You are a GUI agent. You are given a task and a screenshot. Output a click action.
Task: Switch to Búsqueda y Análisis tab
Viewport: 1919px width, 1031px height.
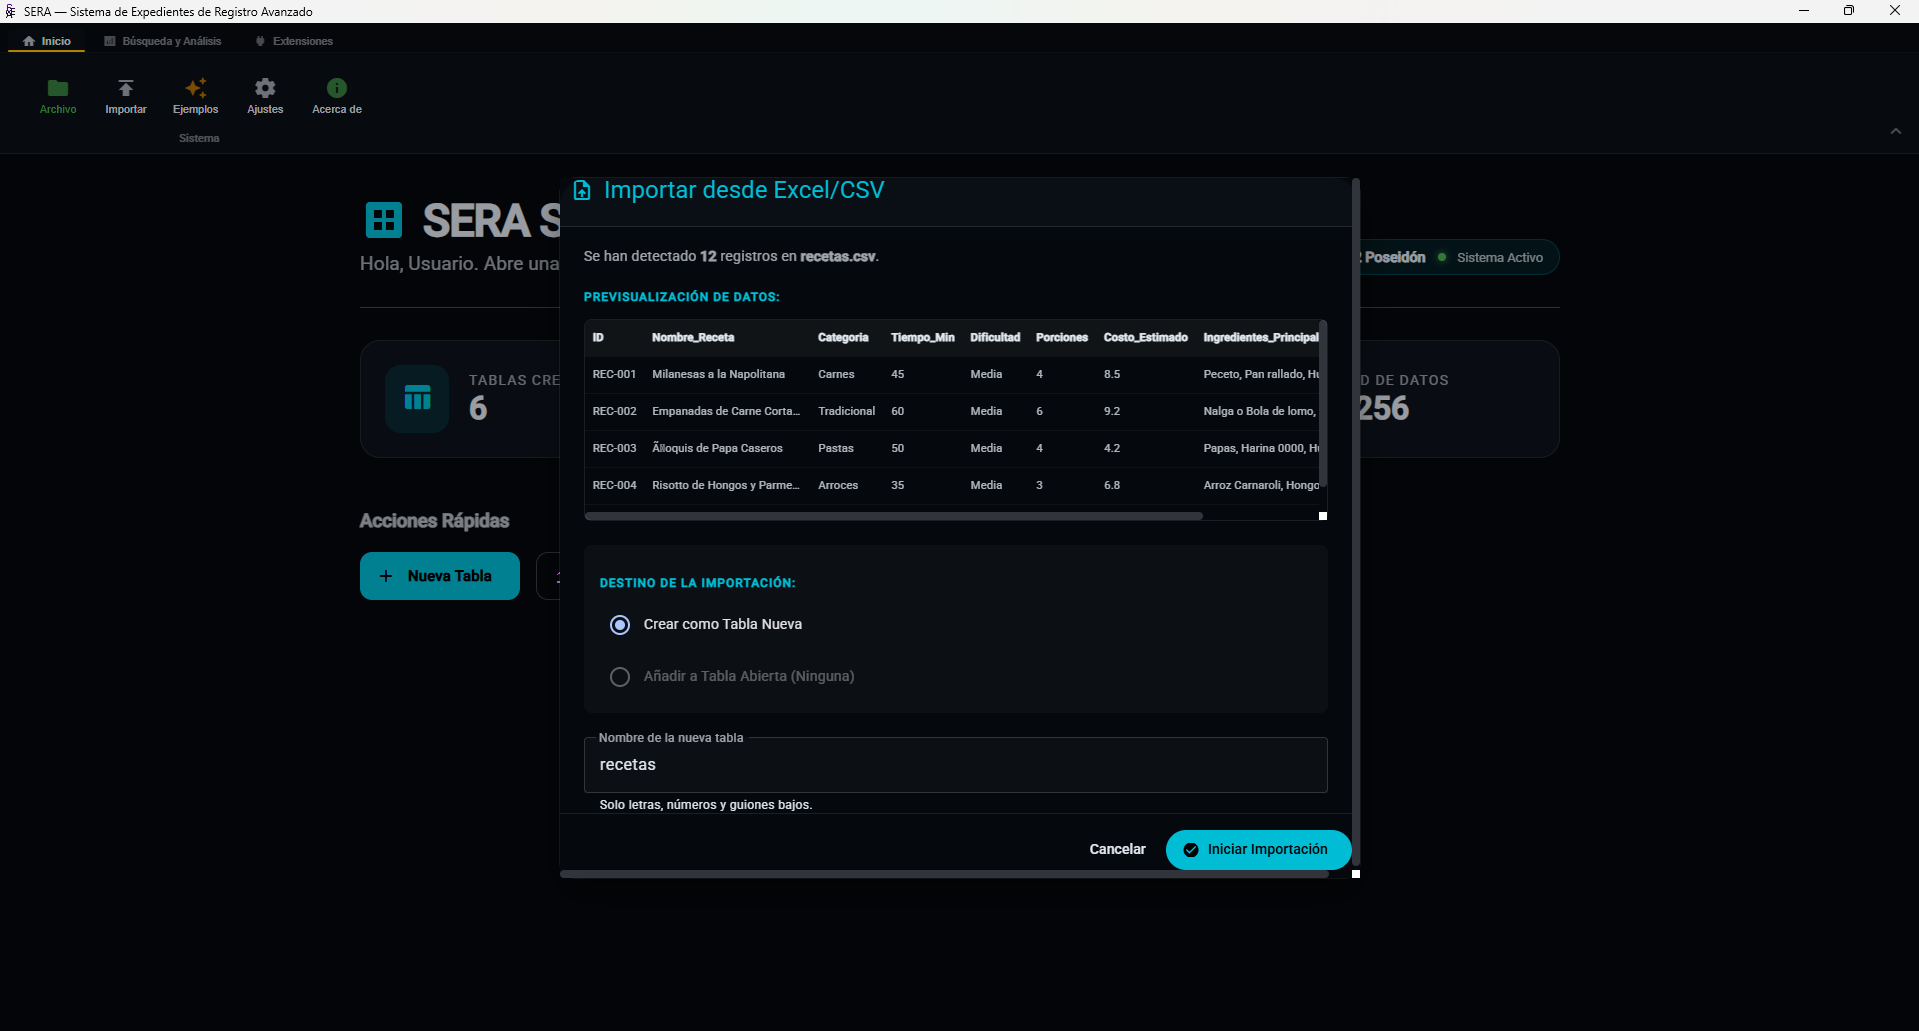[x=163, y=41]
